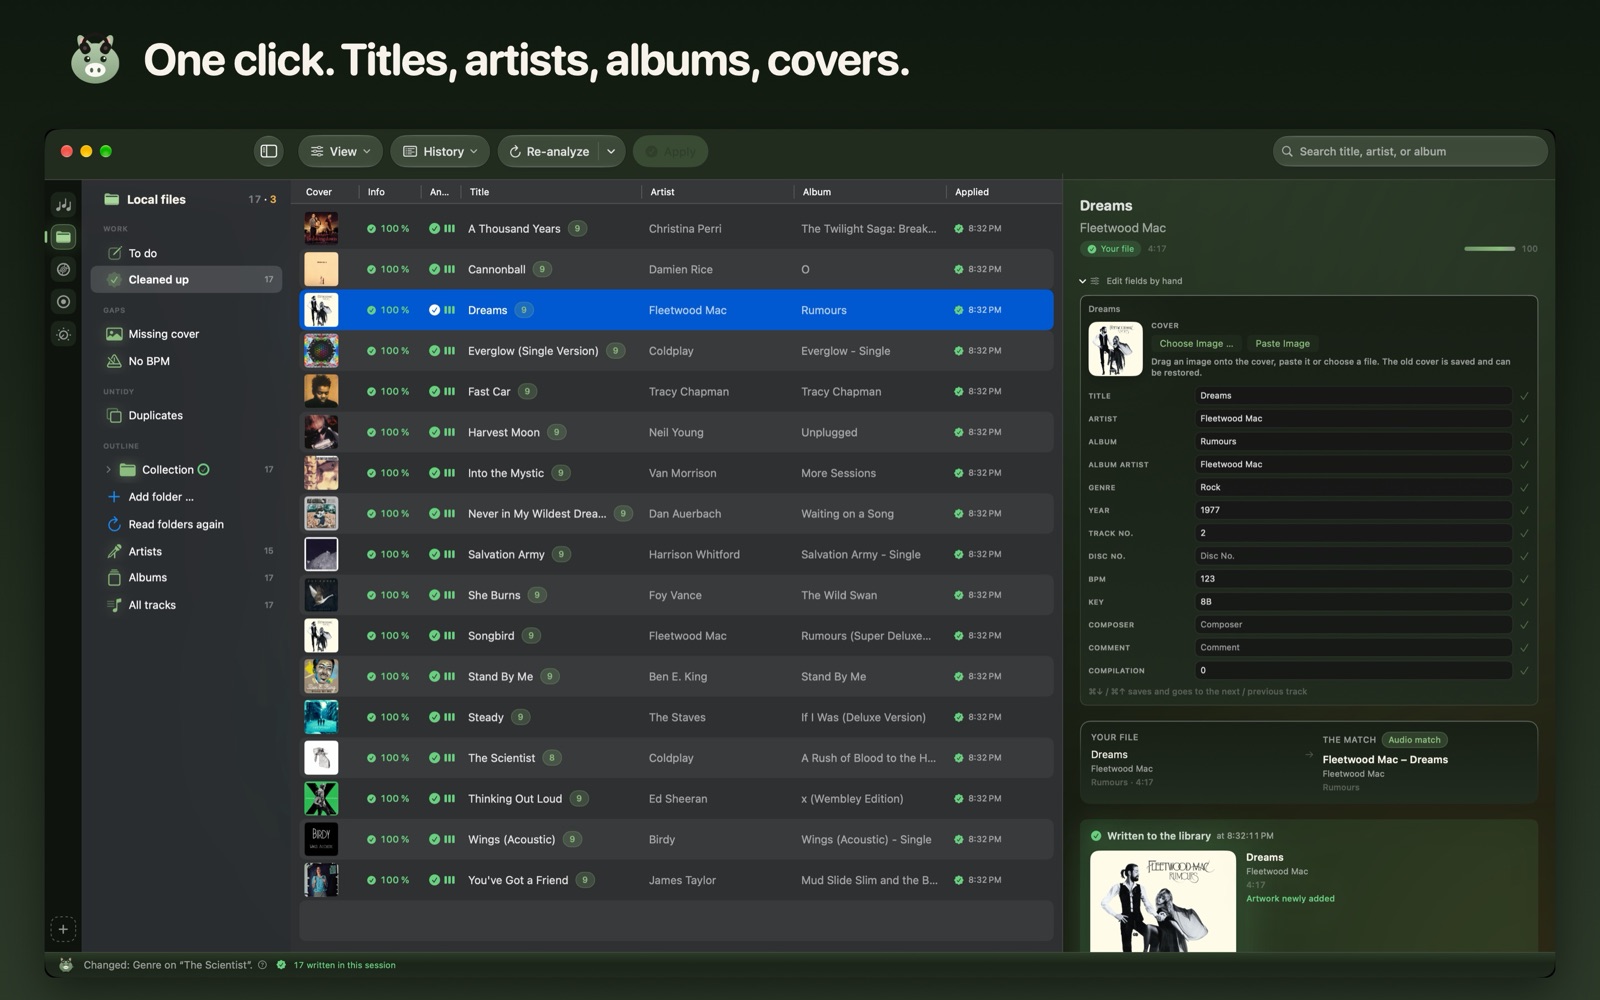1600x1000 pixels.
Task: Click the Albums stack icon
Action: click(114, 577)
